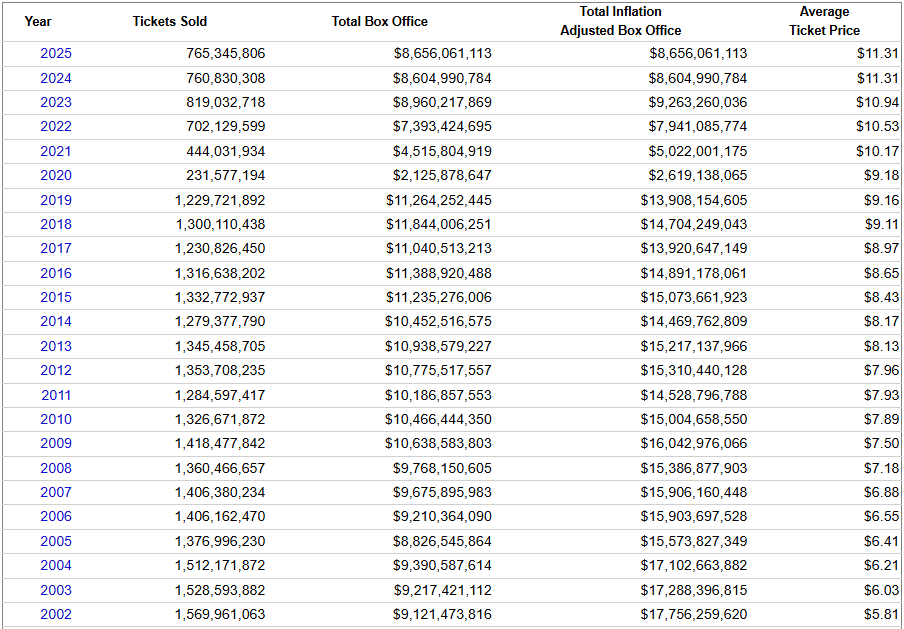Open the 2009 year link
This screenshot has width=904, height=629.
click(x=56, y=443)
